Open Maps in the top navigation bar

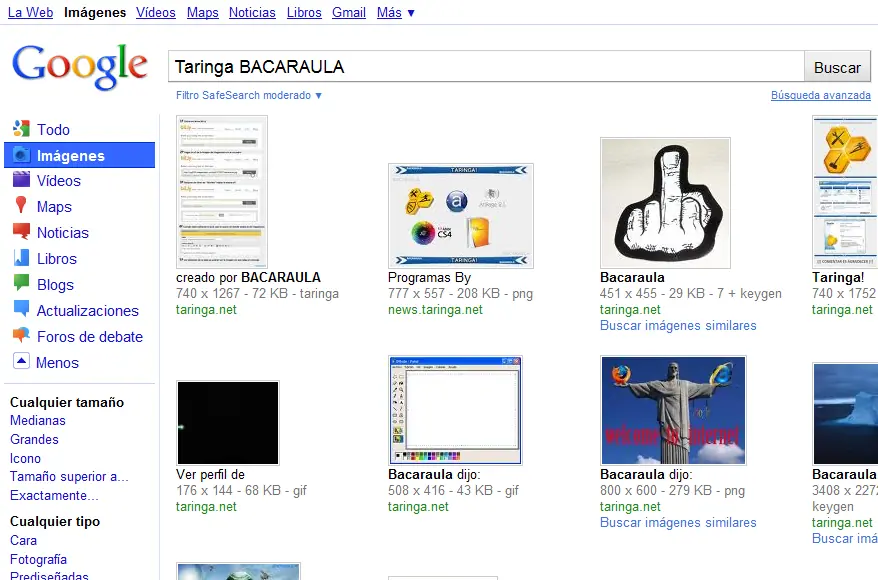tap(203, 12)
